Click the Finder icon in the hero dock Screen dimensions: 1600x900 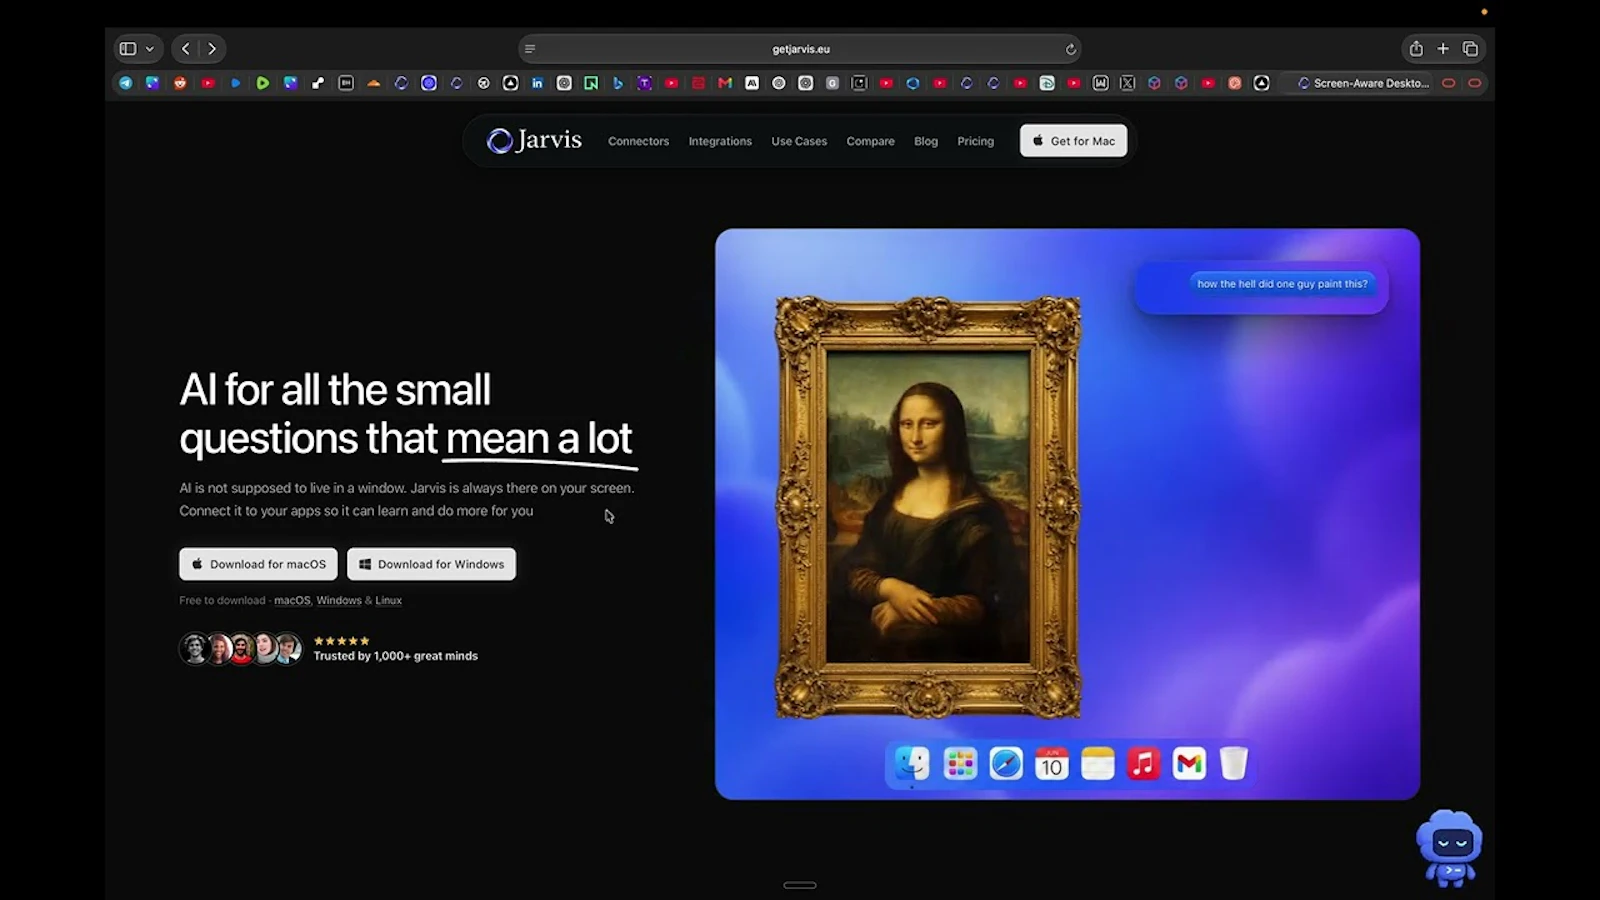click(912, 764)
